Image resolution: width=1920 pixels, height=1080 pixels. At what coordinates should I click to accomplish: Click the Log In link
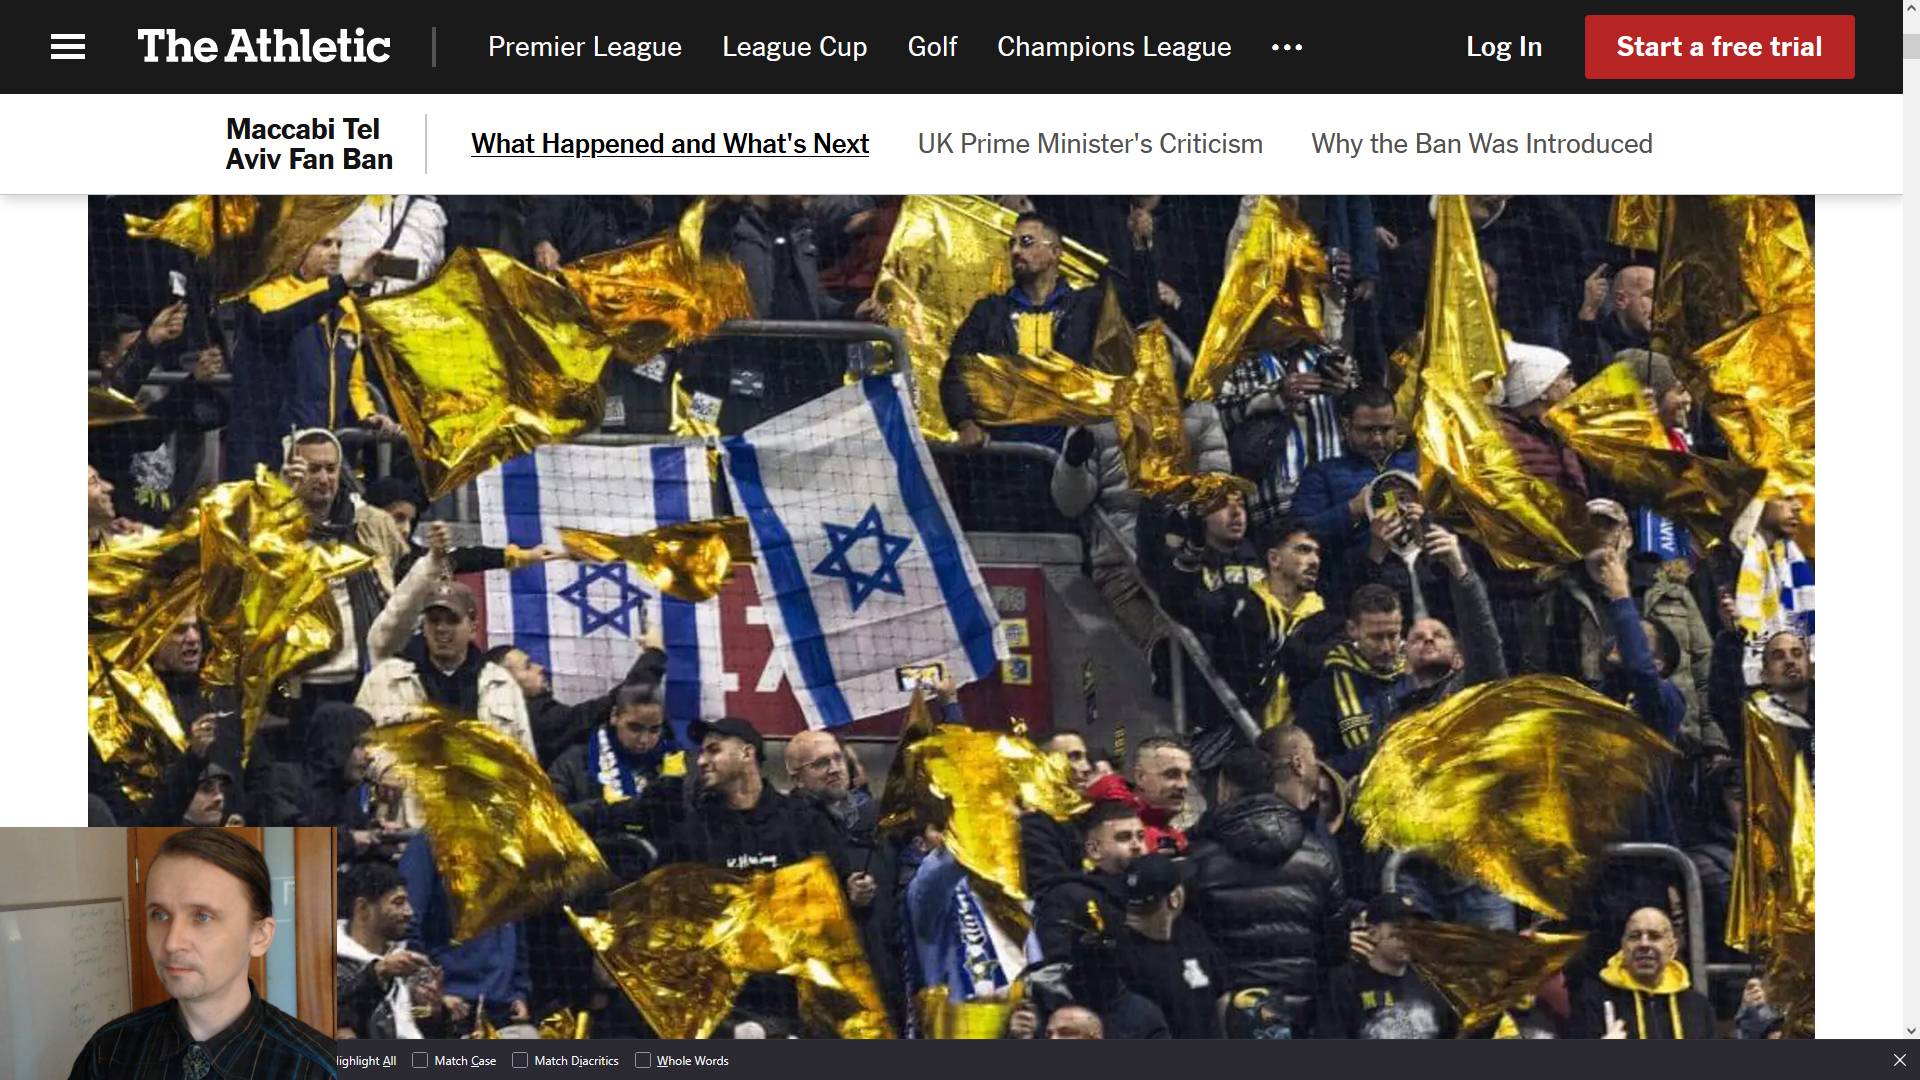tap(1504, 47)
